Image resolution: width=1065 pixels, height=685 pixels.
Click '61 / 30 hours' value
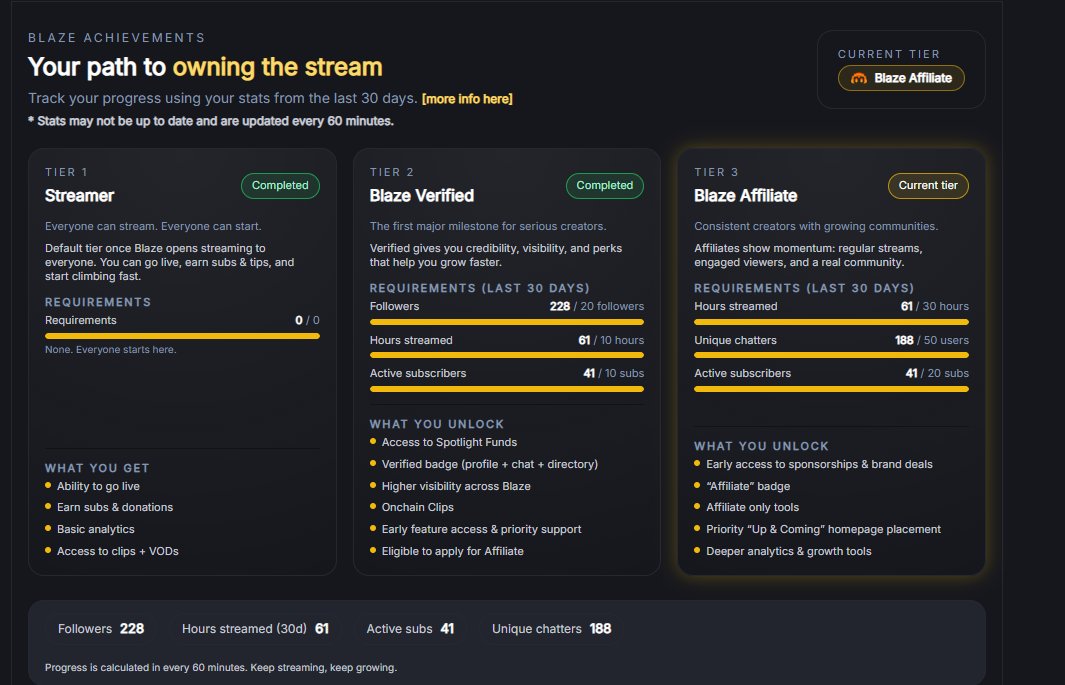(x=935, y=306)
